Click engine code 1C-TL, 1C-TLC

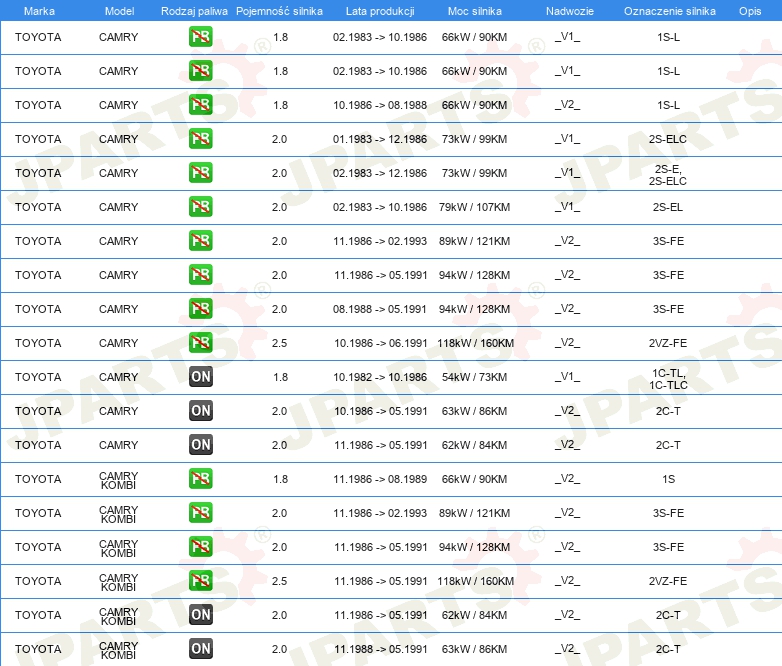click(668, 379)
